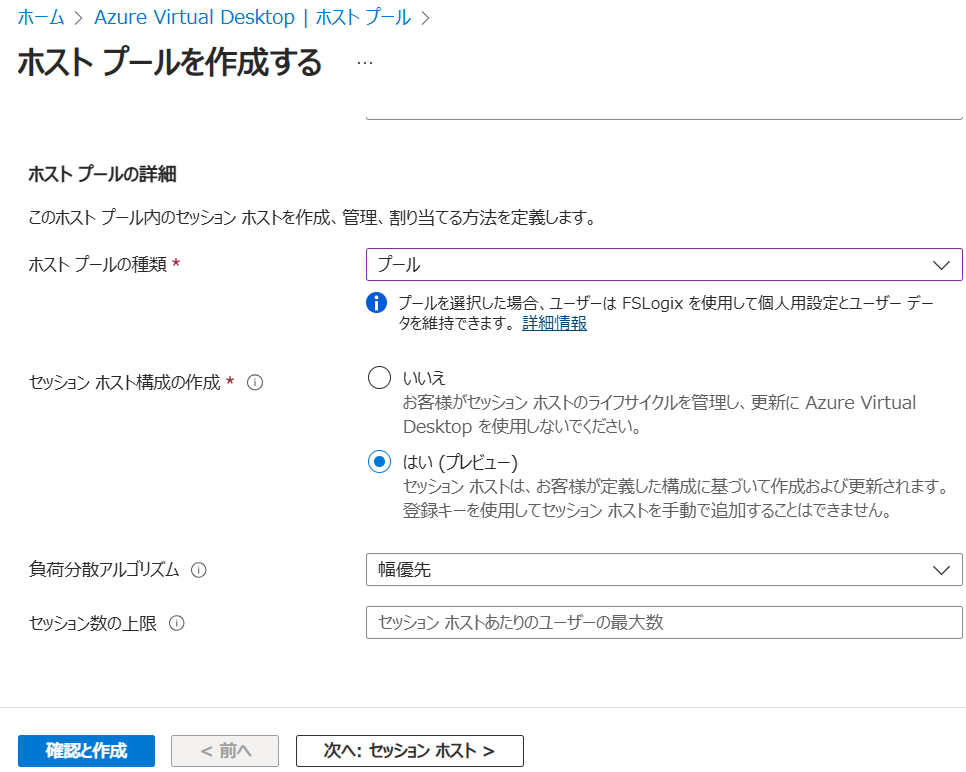Select the はい (プレビュー) radio option
966x772 pixels.
(379, 461)
